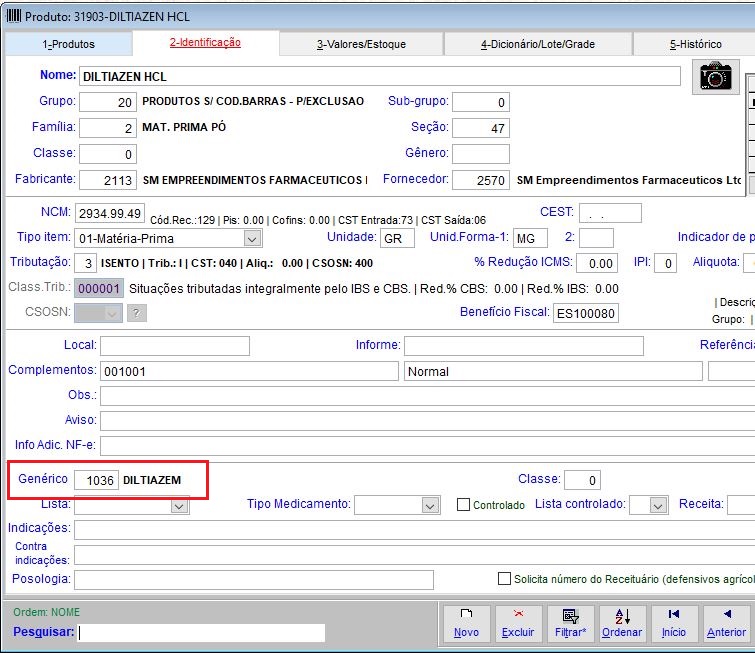Click the Seção field 47
The image size is (755, 653).
[481, 128]
